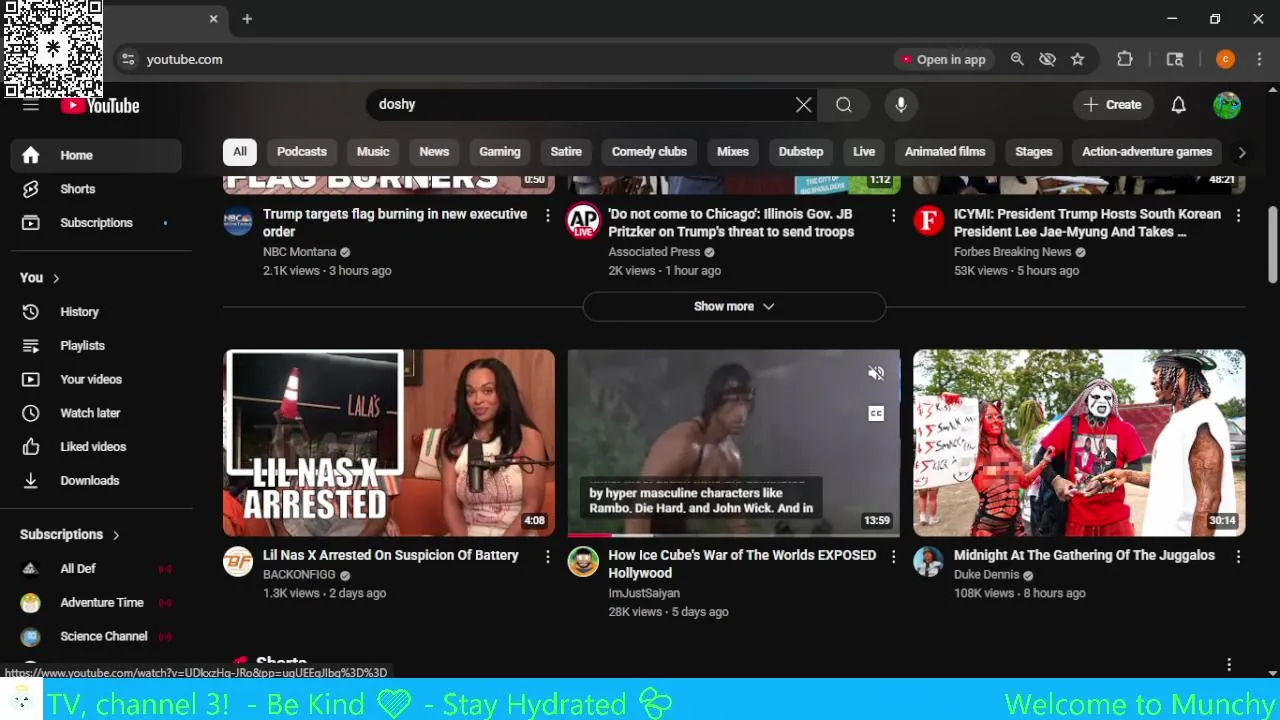Screen dimensions: 1280x720
Task: Open Shorts in the sidebar
Action: coord(96,189)
